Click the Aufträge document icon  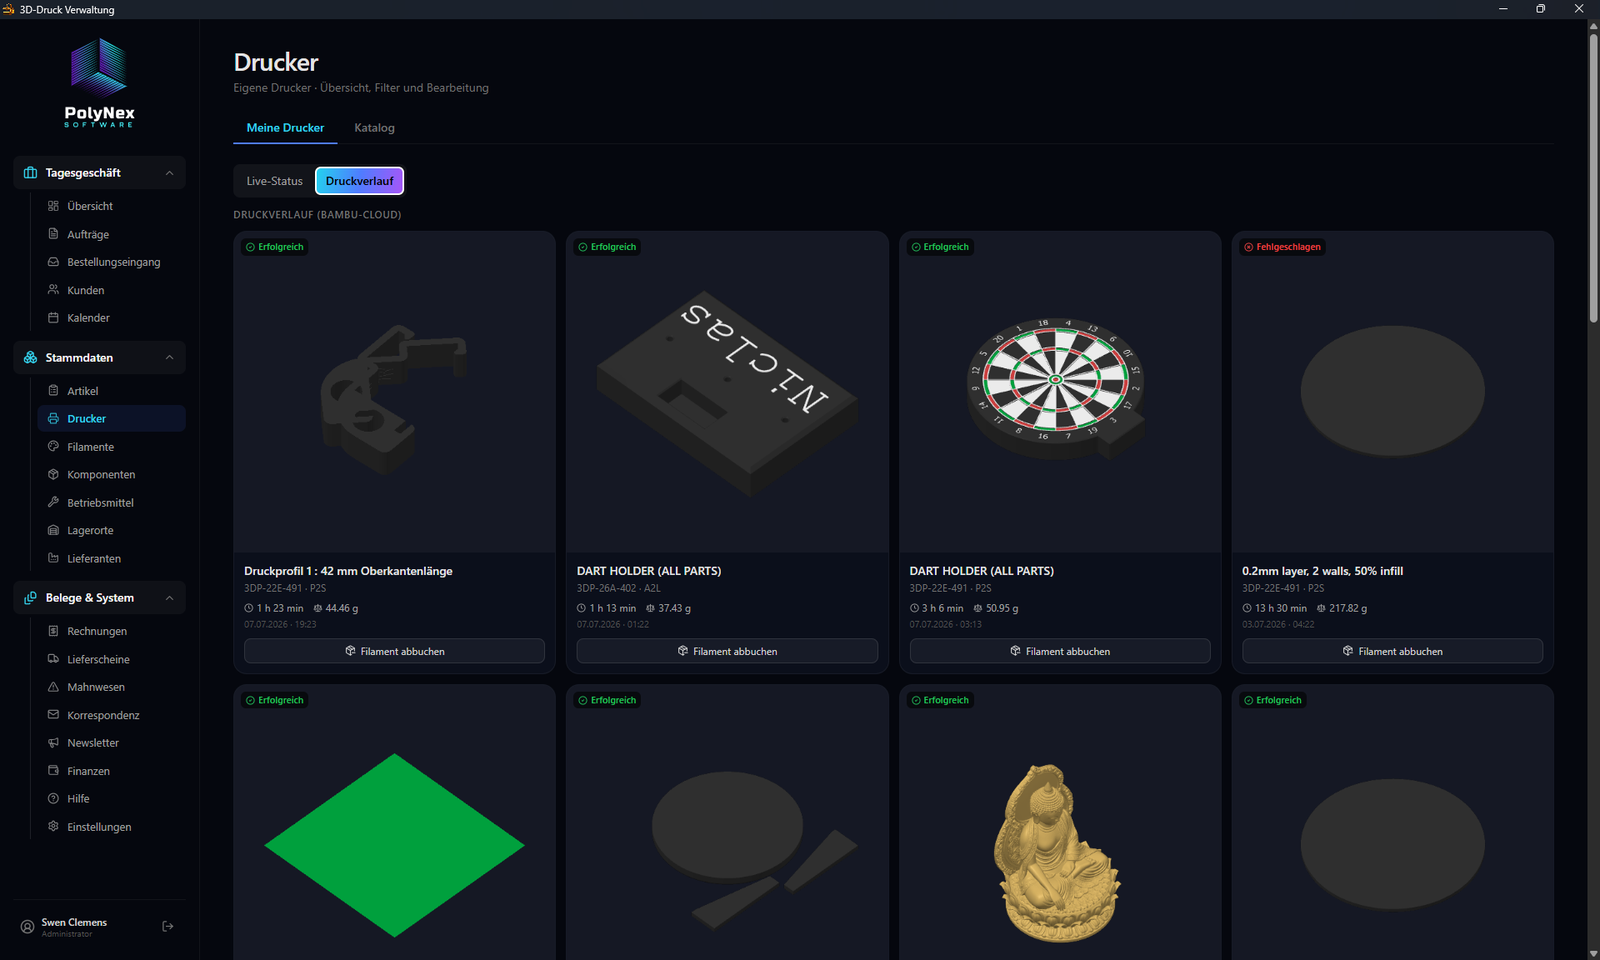[x=54, y=234]
